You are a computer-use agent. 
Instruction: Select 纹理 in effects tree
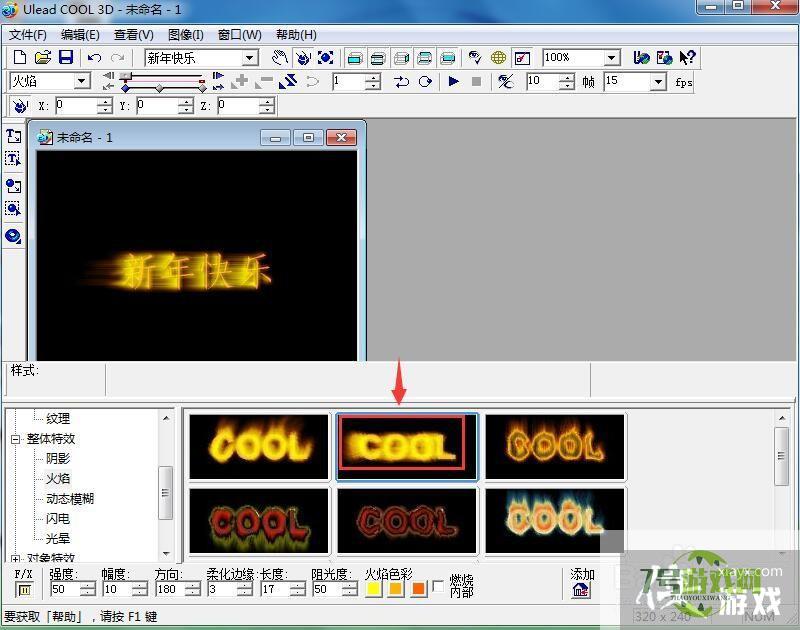click(58, 419)
